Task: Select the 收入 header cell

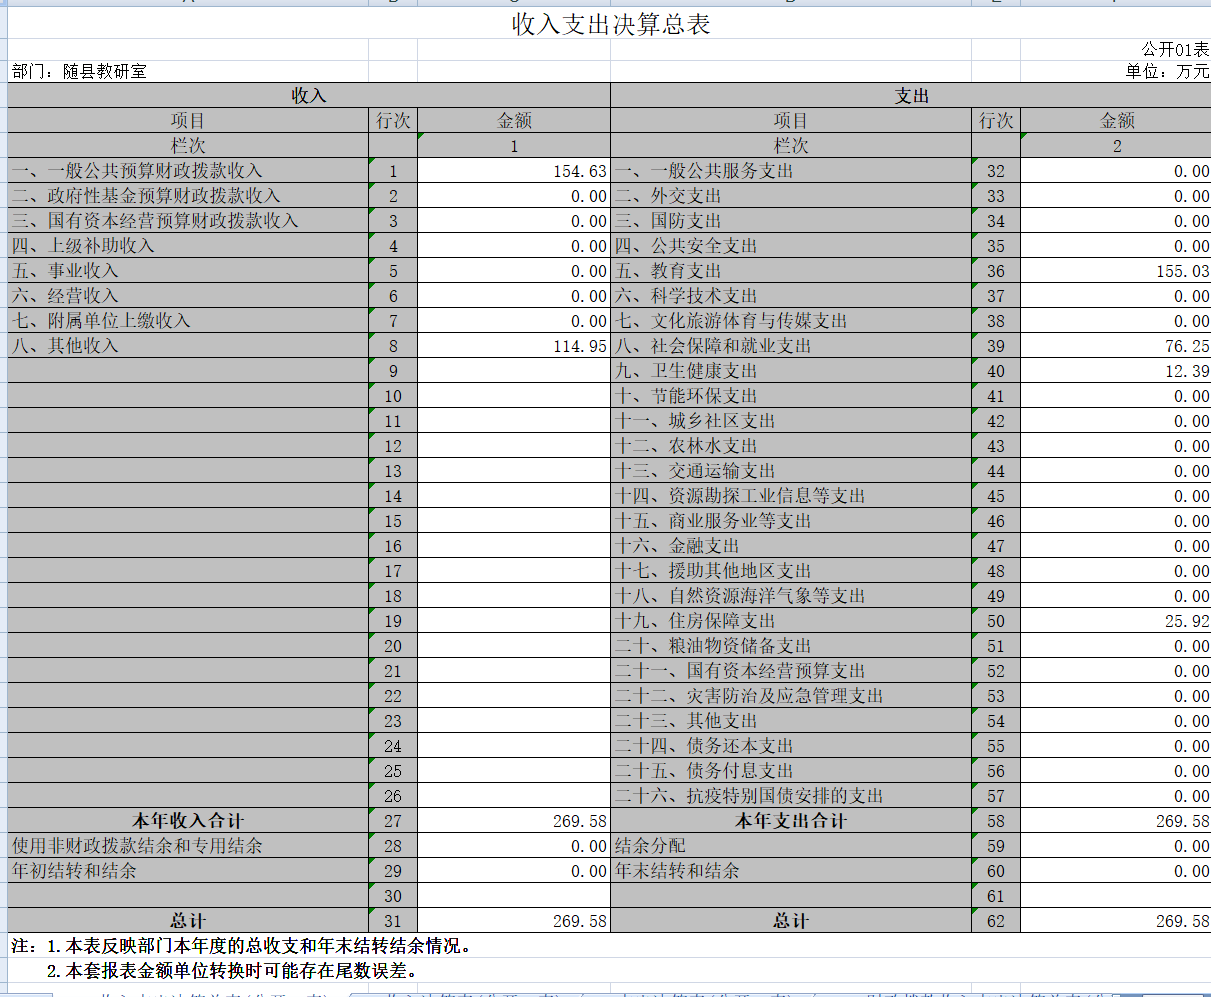Action: point(309,95)
